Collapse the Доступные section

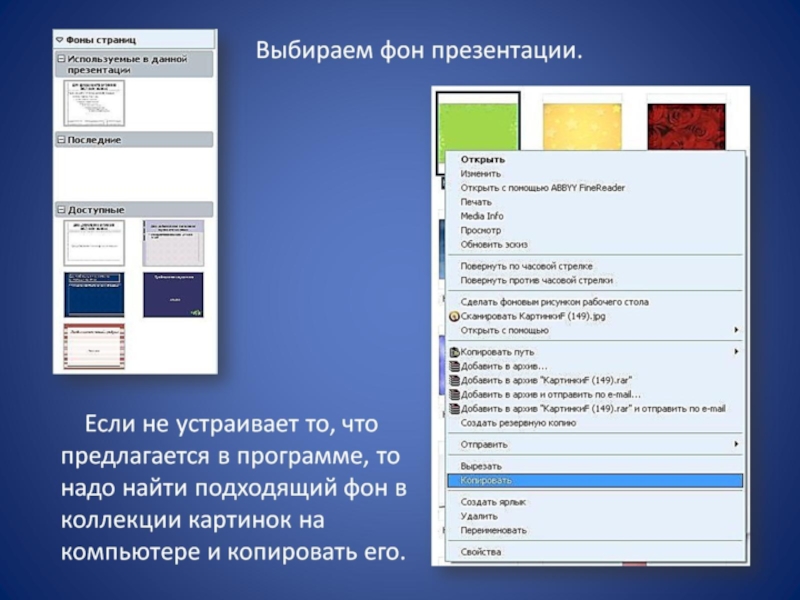point(62,210)
